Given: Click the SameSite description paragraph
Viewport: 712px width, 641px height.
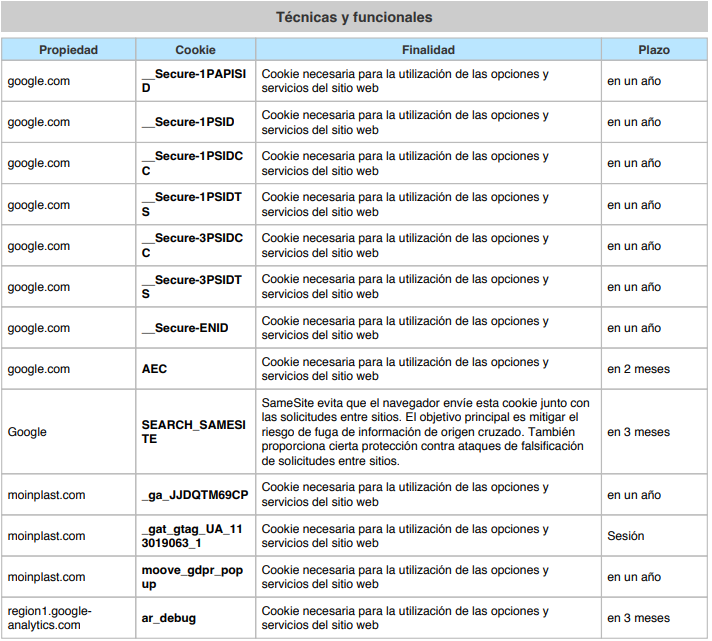Looking at the screenshot, I should point(427,431).
